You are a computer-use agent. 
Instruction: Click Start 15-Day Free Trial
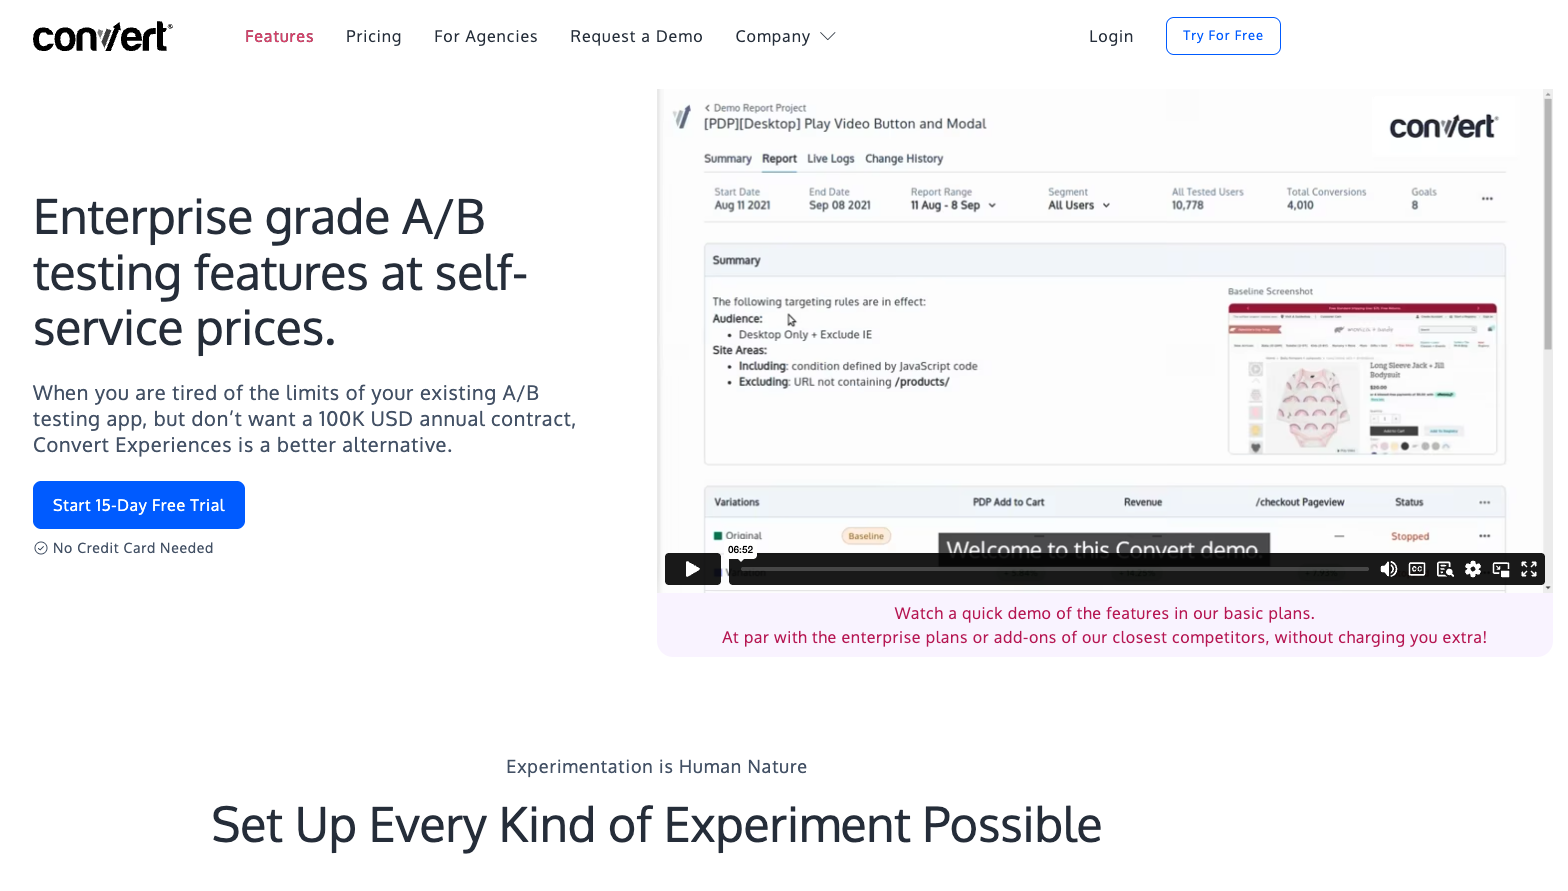point(138,505)
